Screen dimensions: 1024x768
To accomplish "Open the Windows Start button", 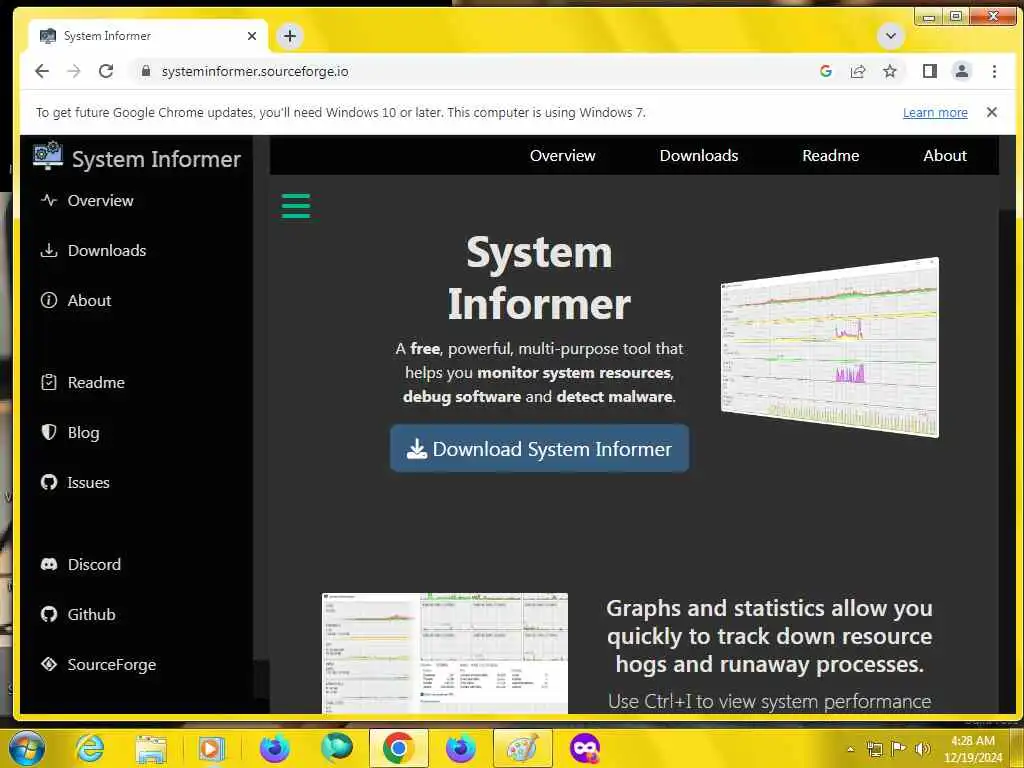I will (26, 748).
